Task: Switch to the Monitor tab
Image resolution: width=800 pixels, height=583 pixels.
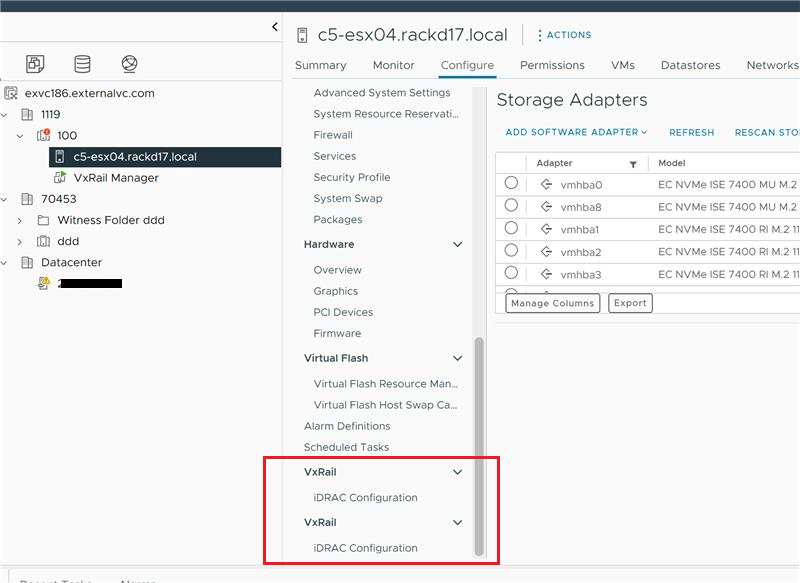Action: coord(393,65)
